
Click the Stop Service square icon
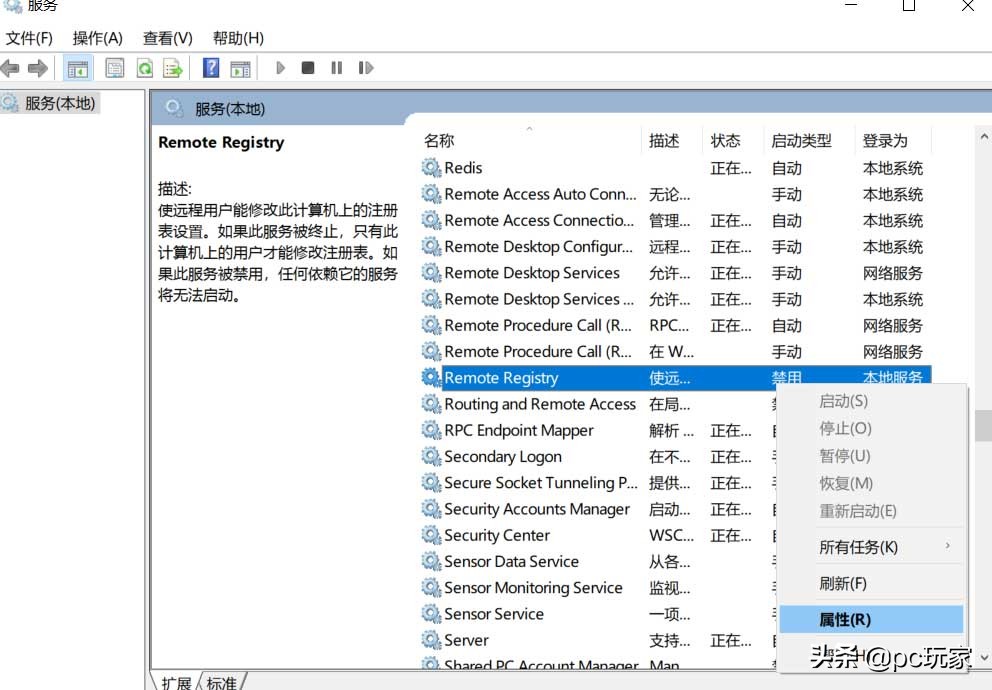tap(308, 67)
